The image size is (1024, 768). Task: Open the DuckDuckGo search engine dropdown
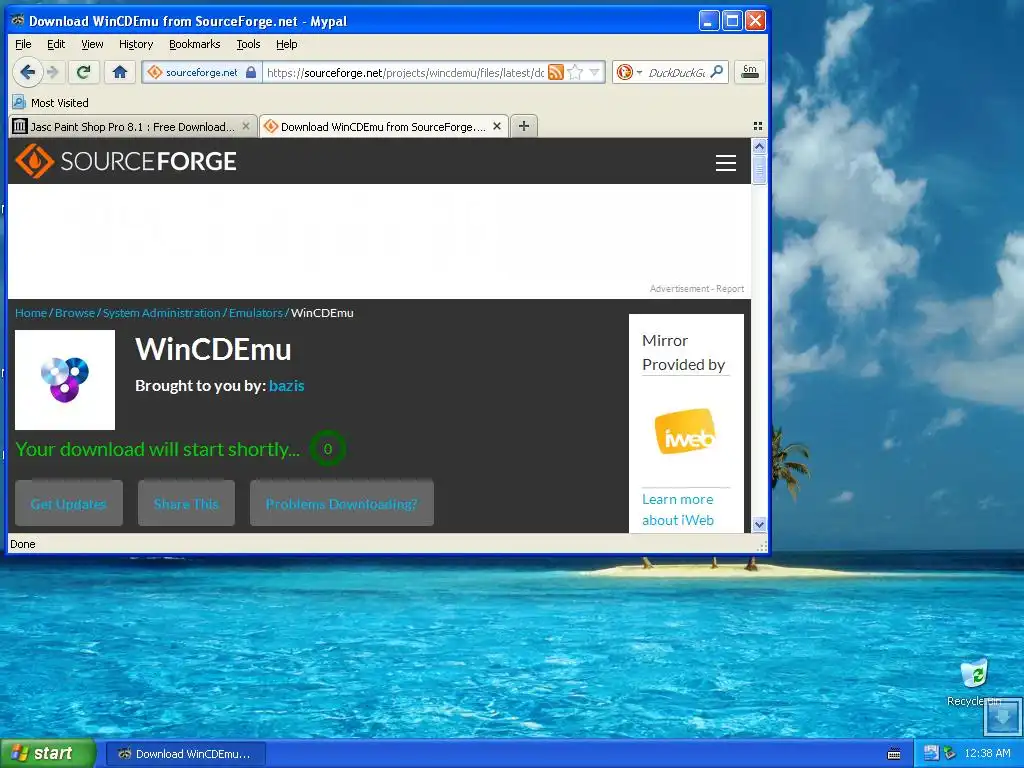click(630, 72)
